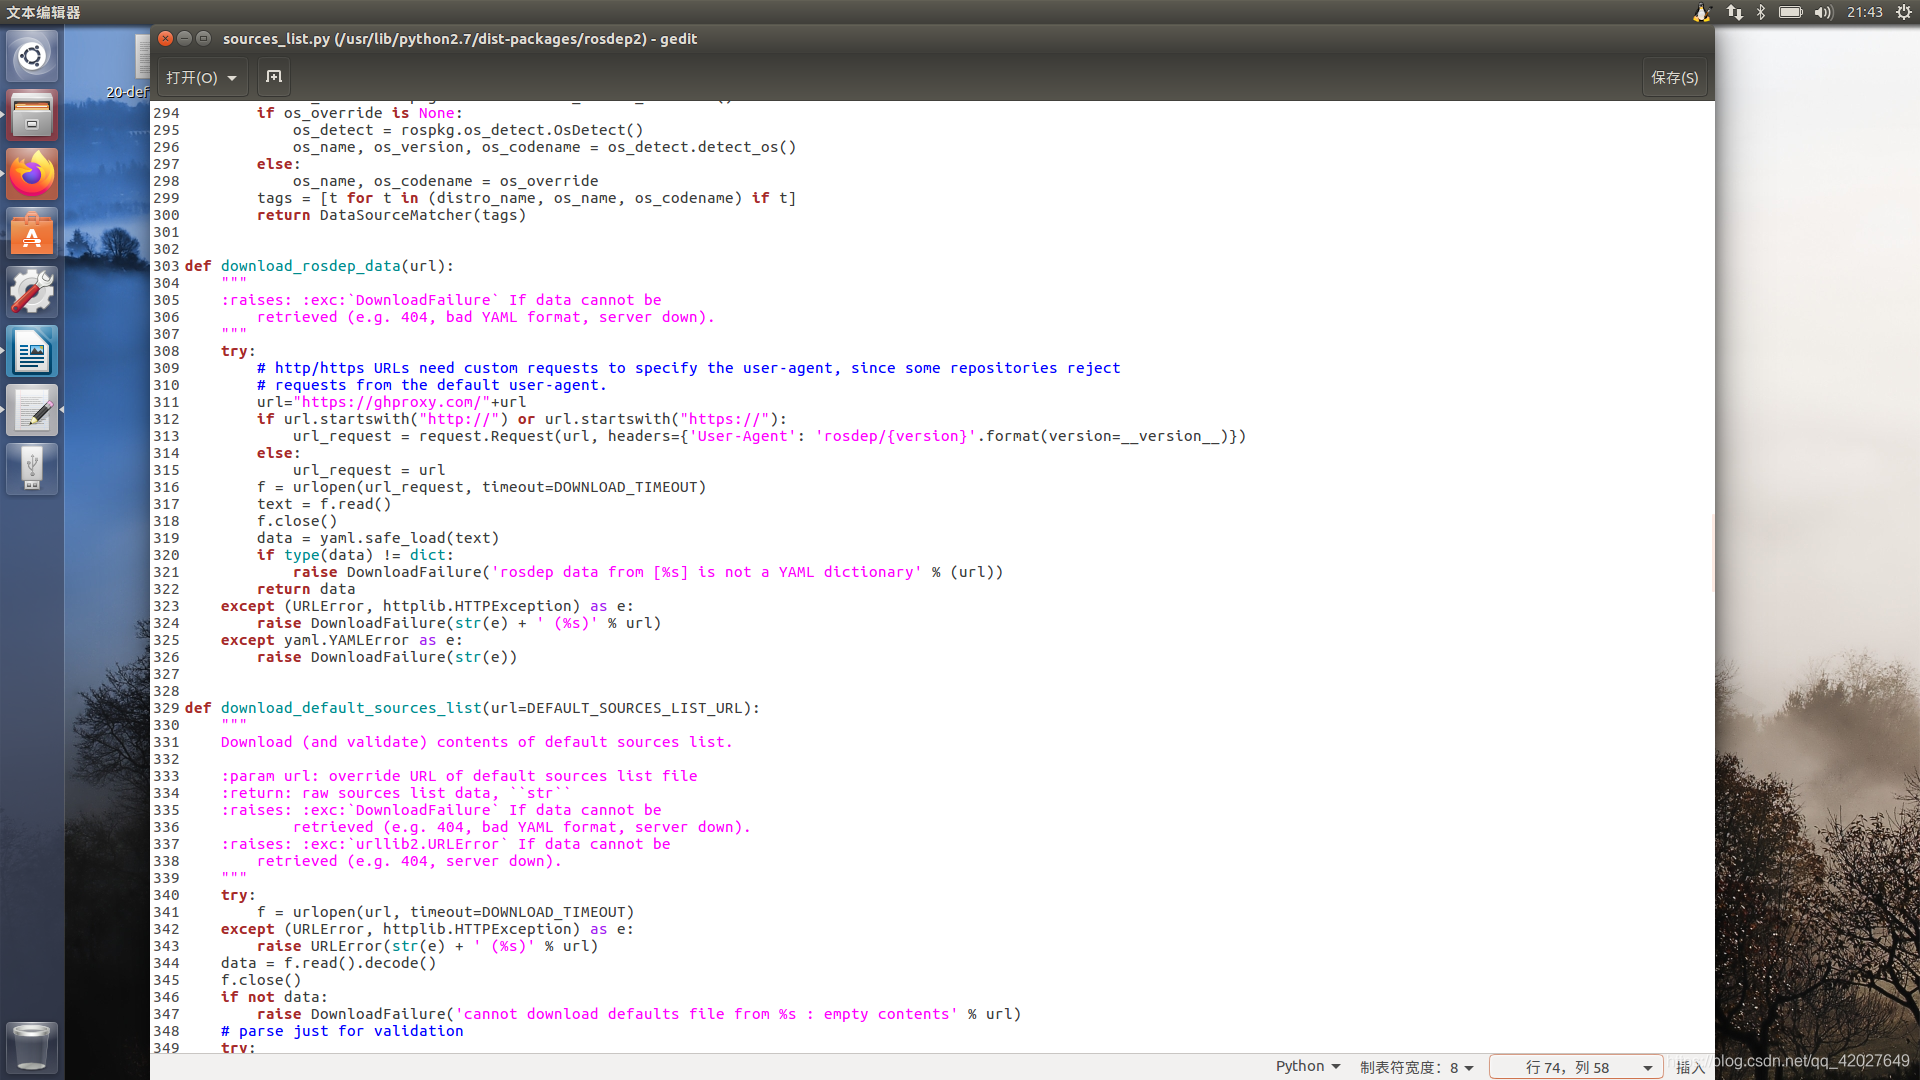
Task: Open the USB drive launcher icon
Action: [x=32, y=470]
